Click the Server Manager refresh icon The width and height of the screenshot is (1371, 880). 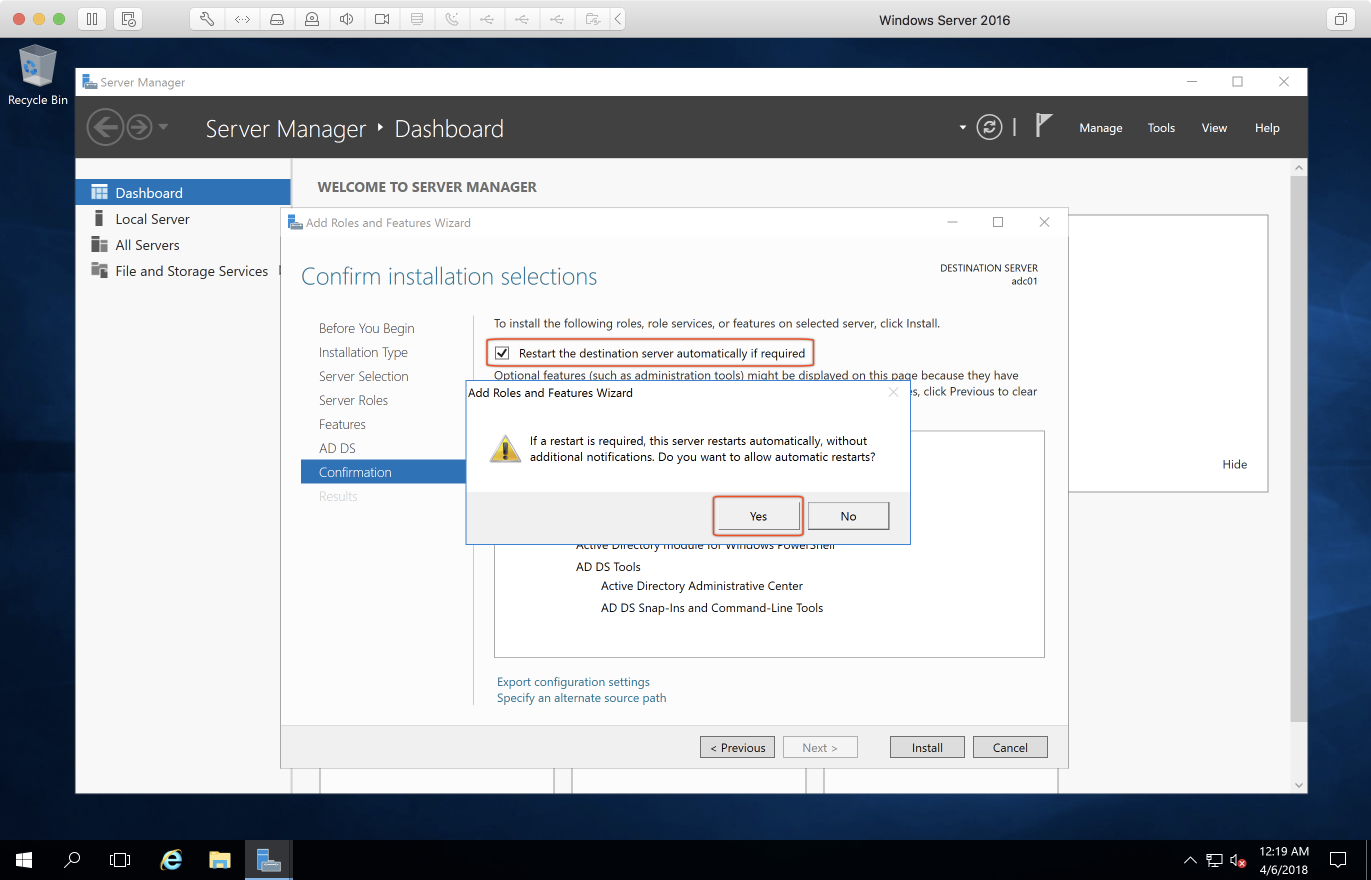tap(989, 127)
